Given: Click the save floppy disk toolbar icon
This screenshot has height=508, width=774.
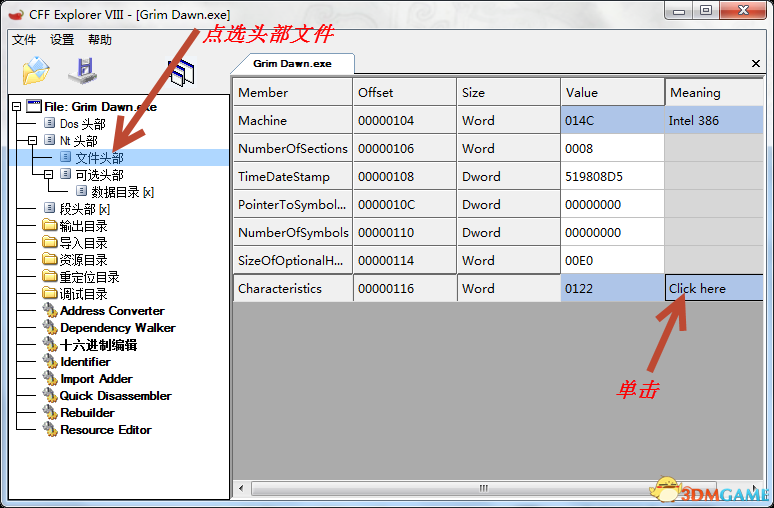Looking at the screenshot, I should click(83, 71).
